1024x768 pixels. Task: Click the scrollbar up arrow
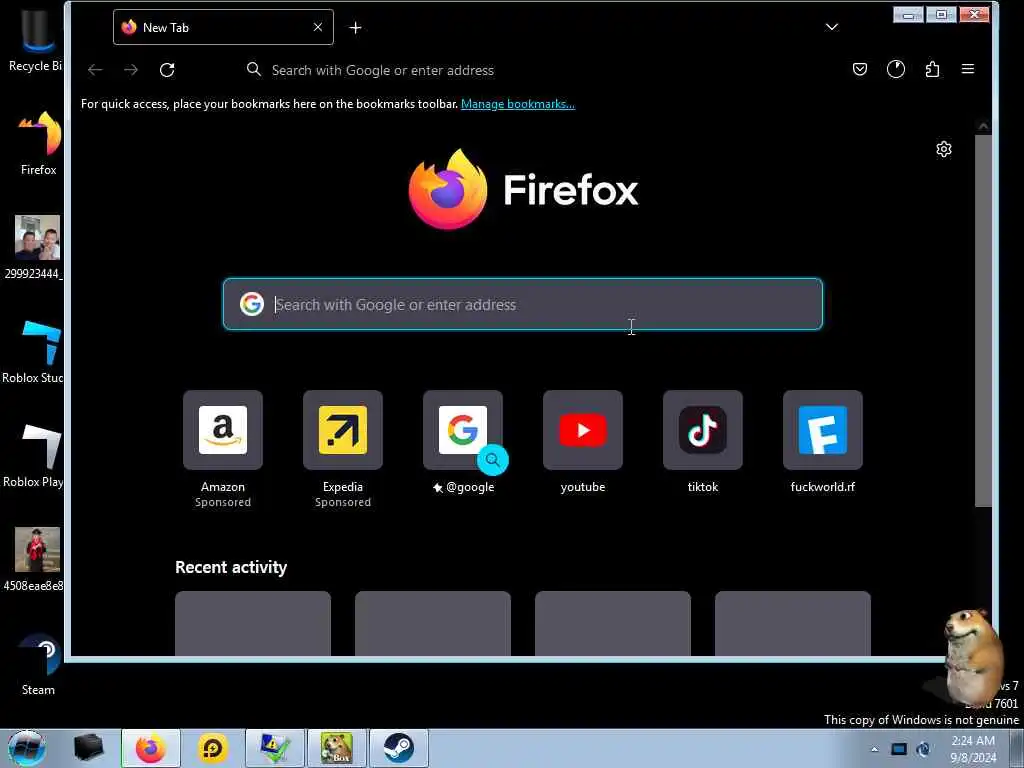tap(983, 126)
